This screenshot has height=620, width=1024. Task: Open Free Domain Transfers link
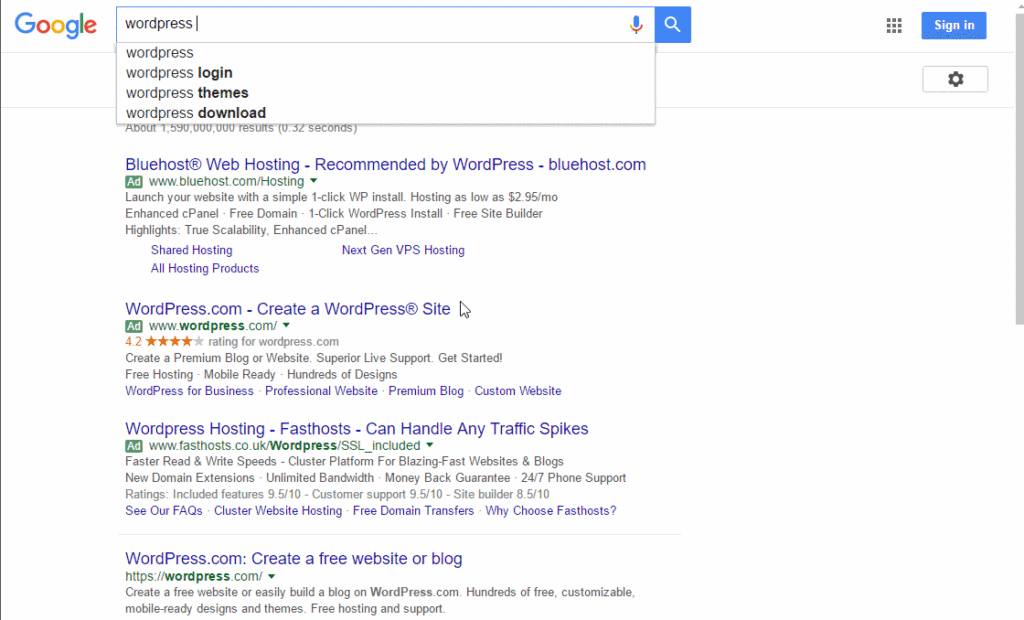click(x=413, y=511)
